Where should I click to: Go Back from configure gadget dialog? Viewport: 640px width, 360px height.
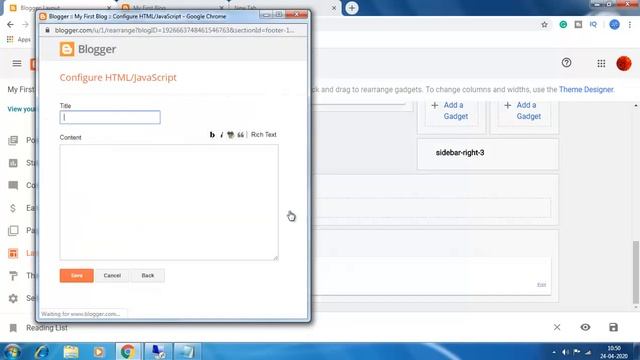[148, 276]
